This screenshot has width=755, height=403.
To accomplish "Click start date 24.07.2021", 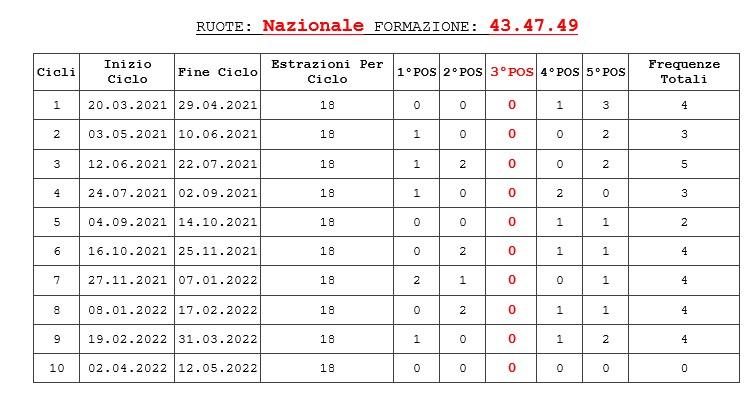I will click(x=127, y=193).
